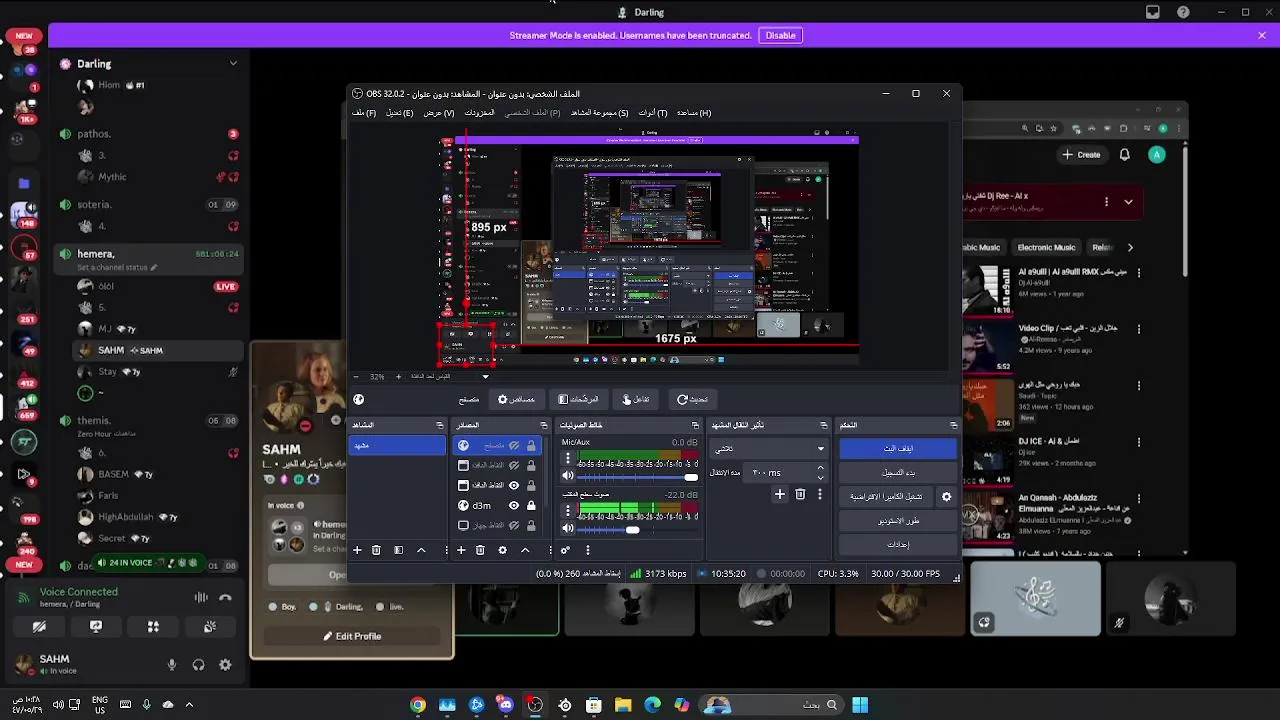Disconnect Discord voice call phone icon
The height and width of the screenshot is (720, 1280).
coord(225,598)
